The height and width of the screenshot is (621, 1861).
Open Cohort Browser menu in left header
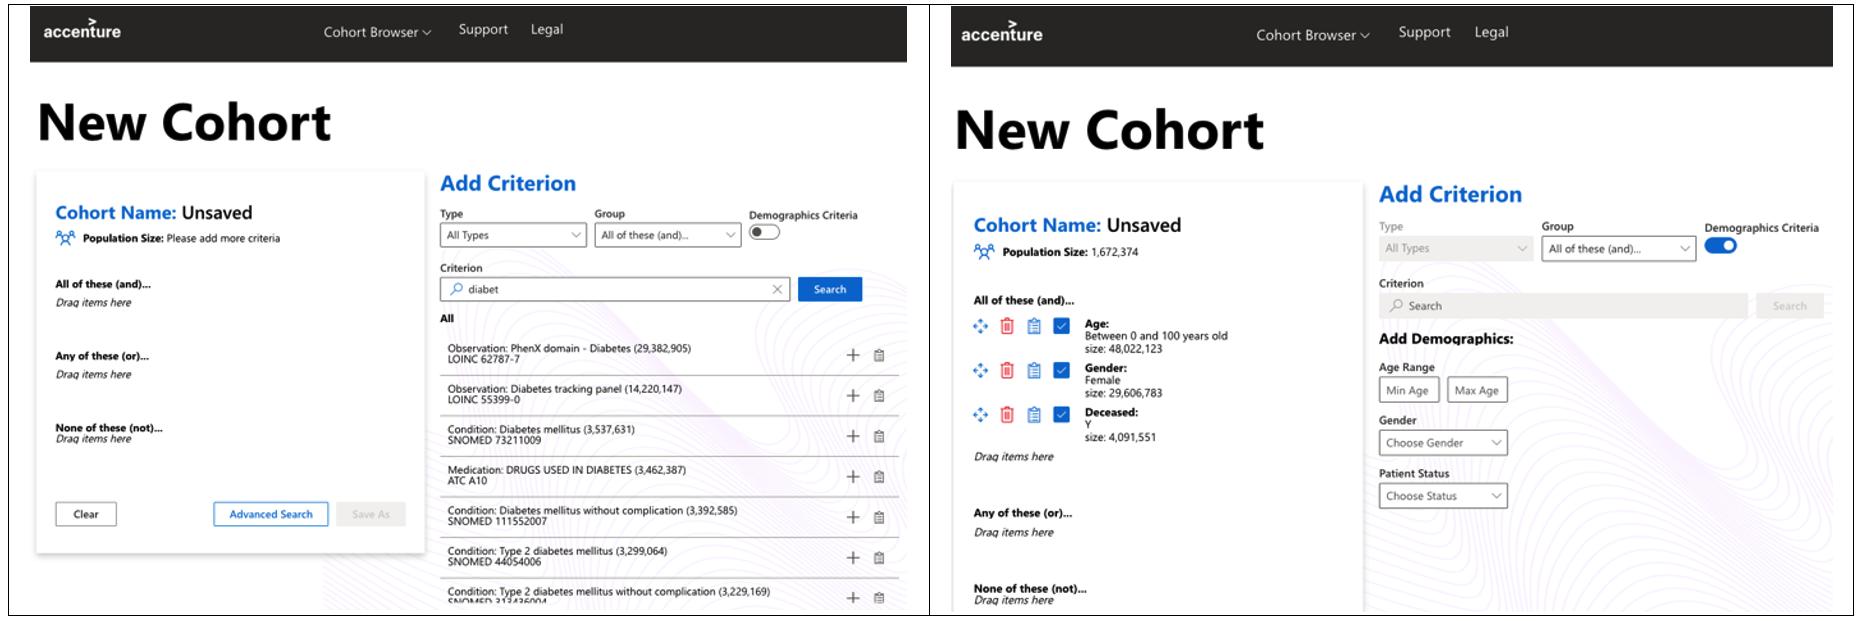pyautogui.click(x=377, y=32)
